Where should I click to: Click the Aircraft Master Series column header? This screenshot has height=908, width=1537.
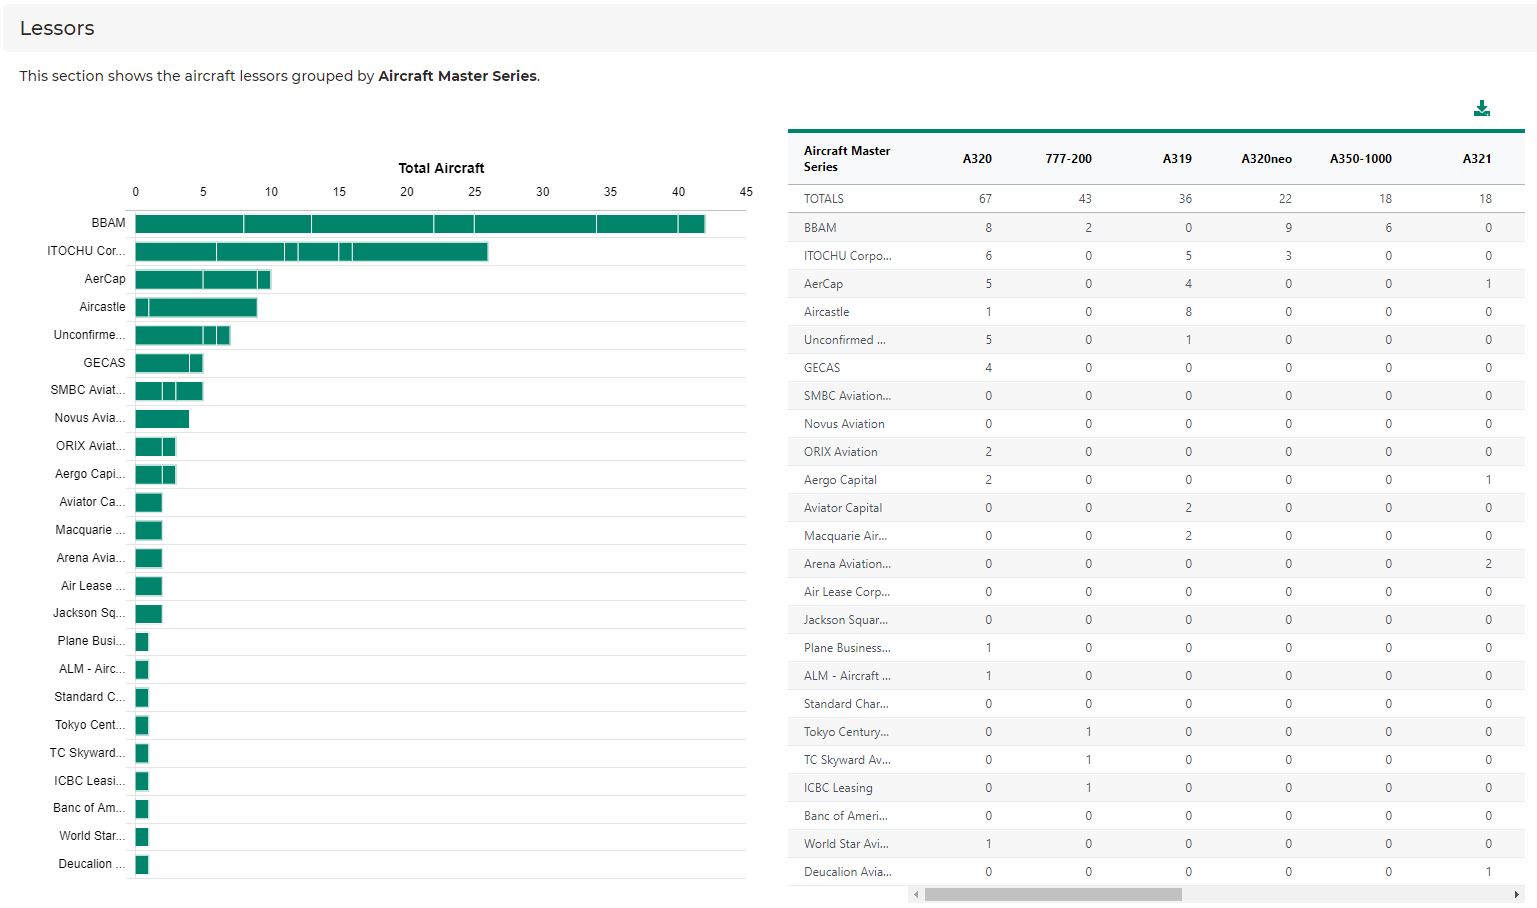(x=847, y=158)
